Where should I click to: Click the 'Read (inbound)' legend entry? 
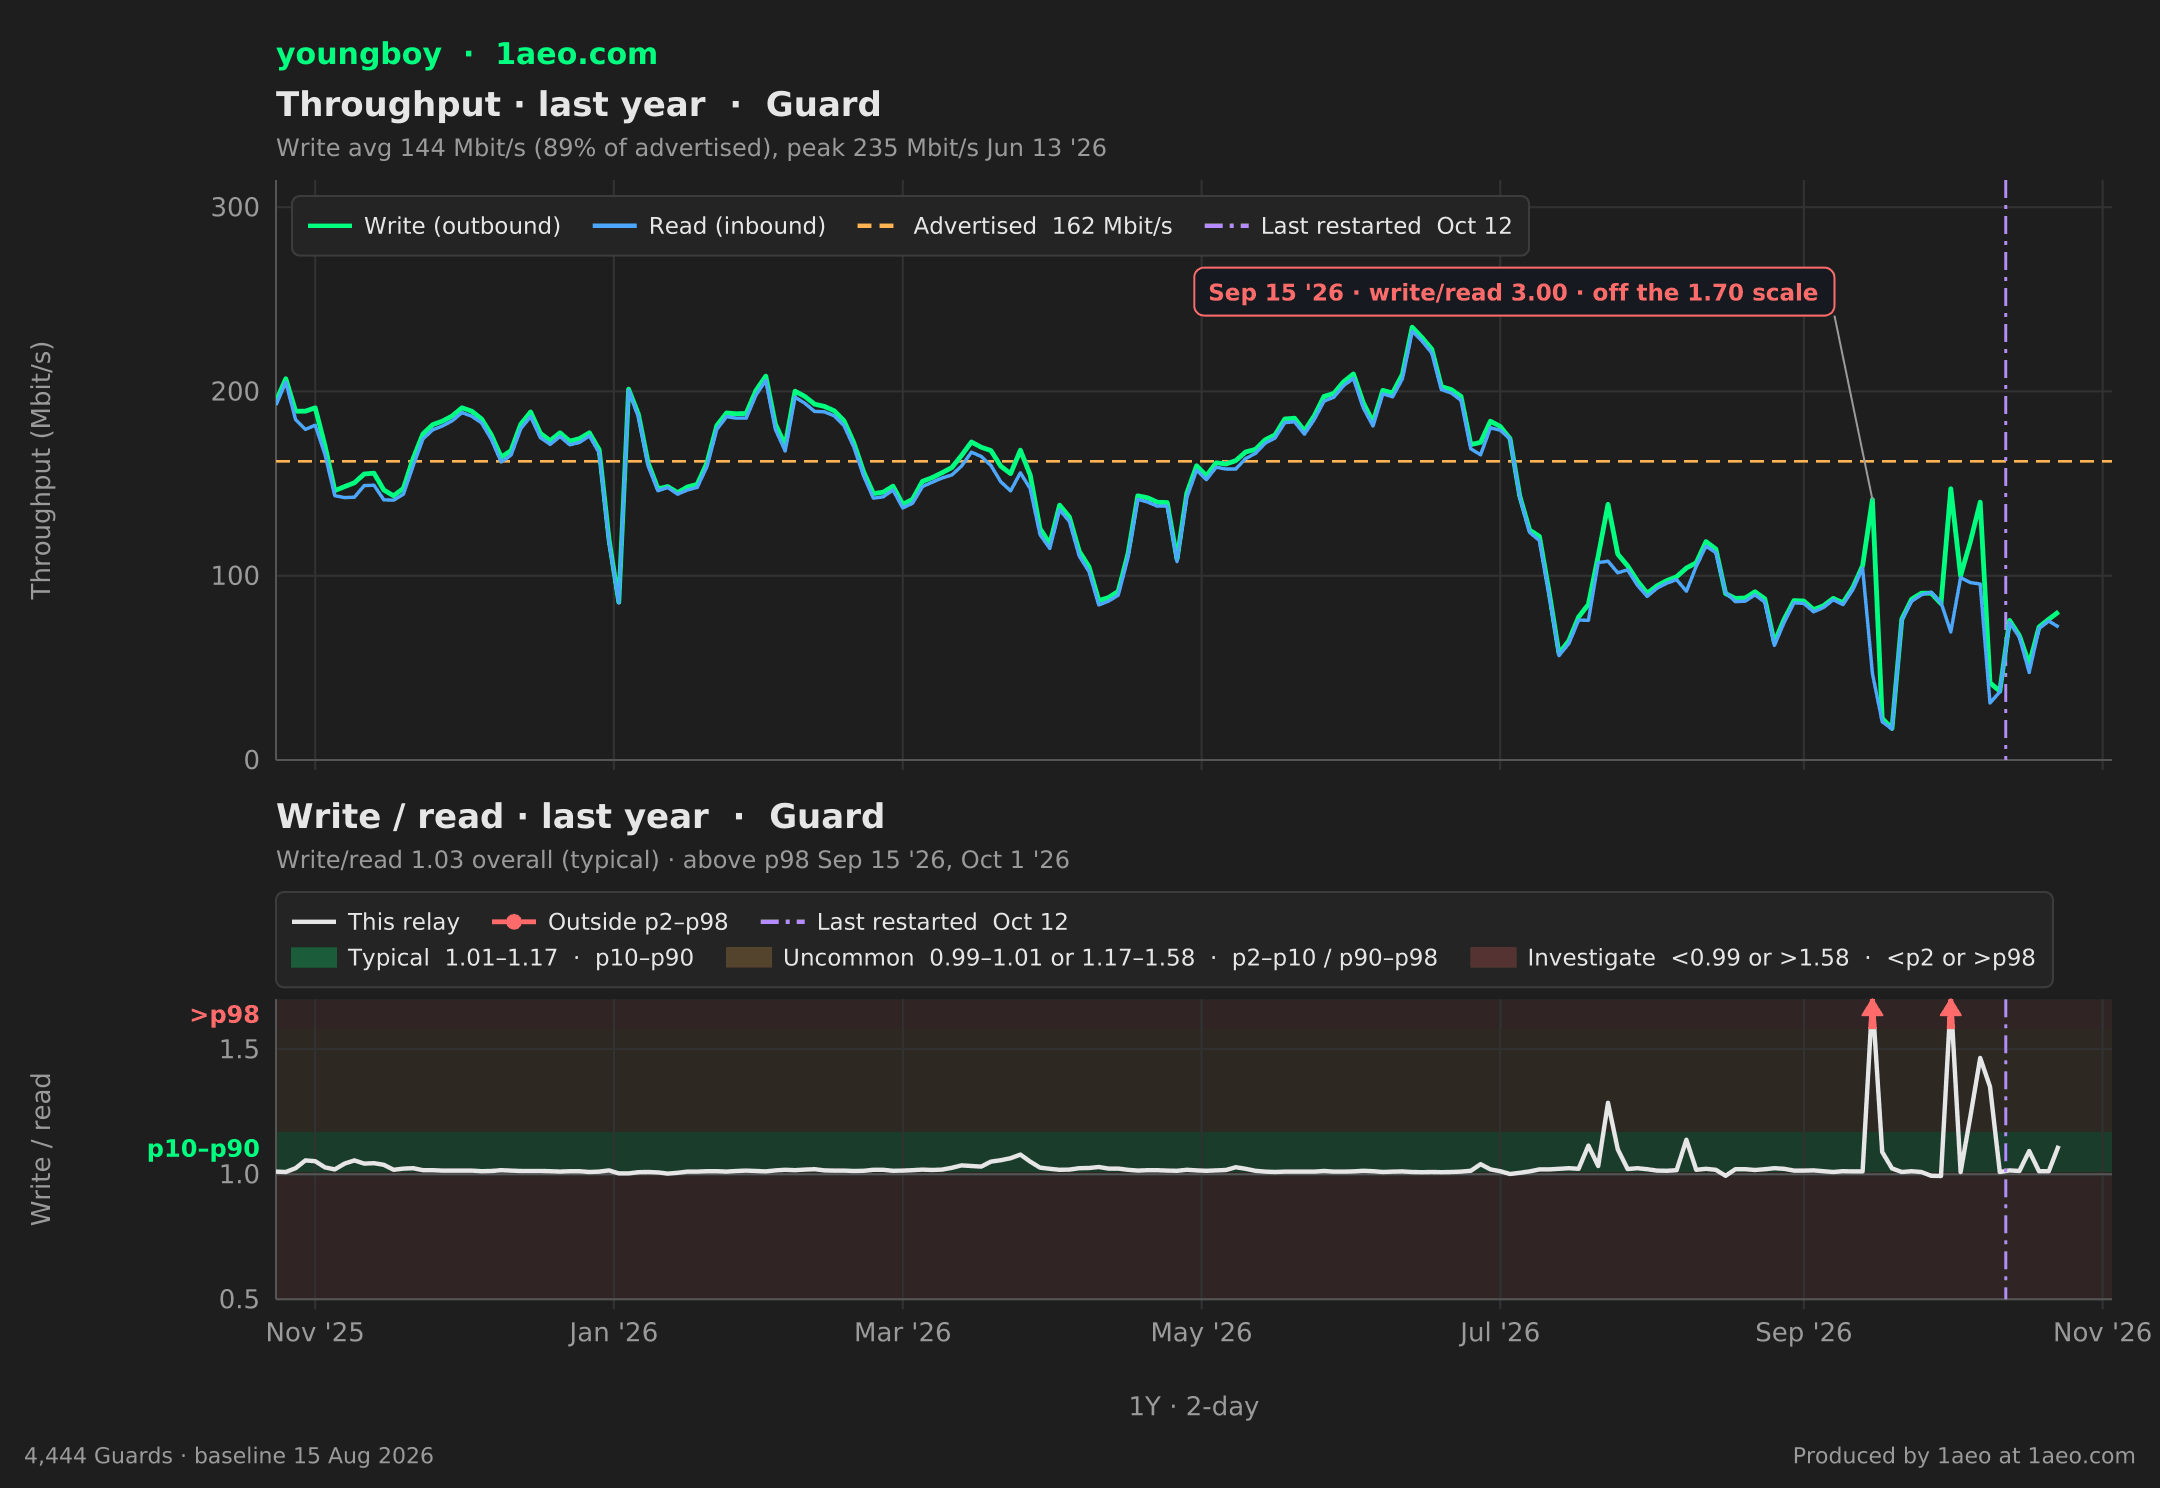[709, 226]
